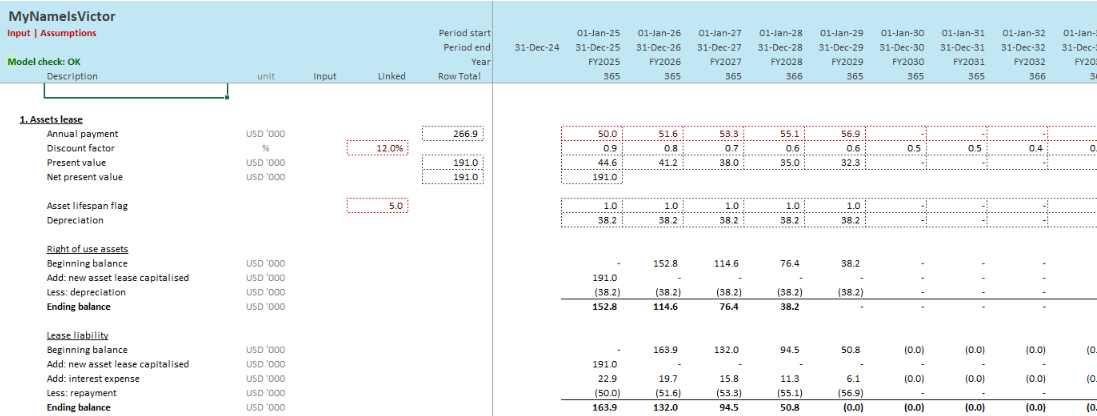
Task: Click the Right of use assets subheading
Action: [x=87, y=248]
